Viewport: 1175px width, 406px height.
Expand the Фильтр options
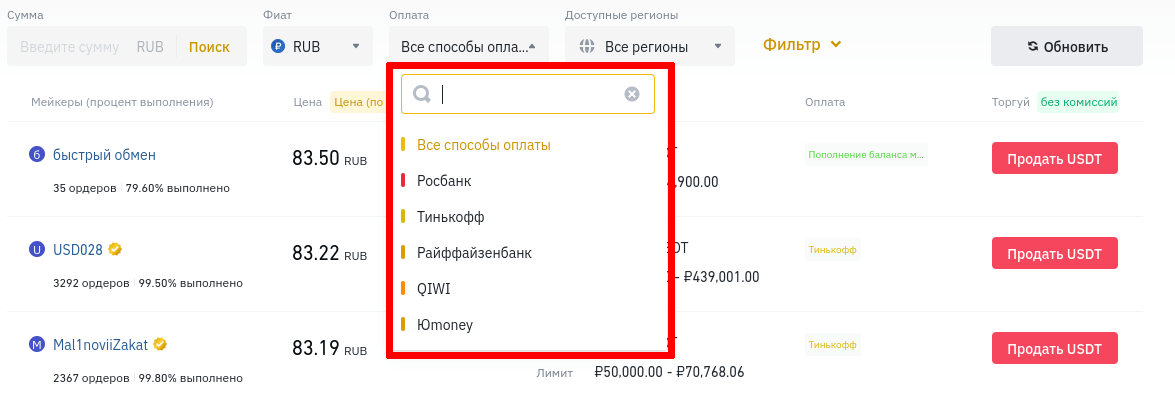802,45
